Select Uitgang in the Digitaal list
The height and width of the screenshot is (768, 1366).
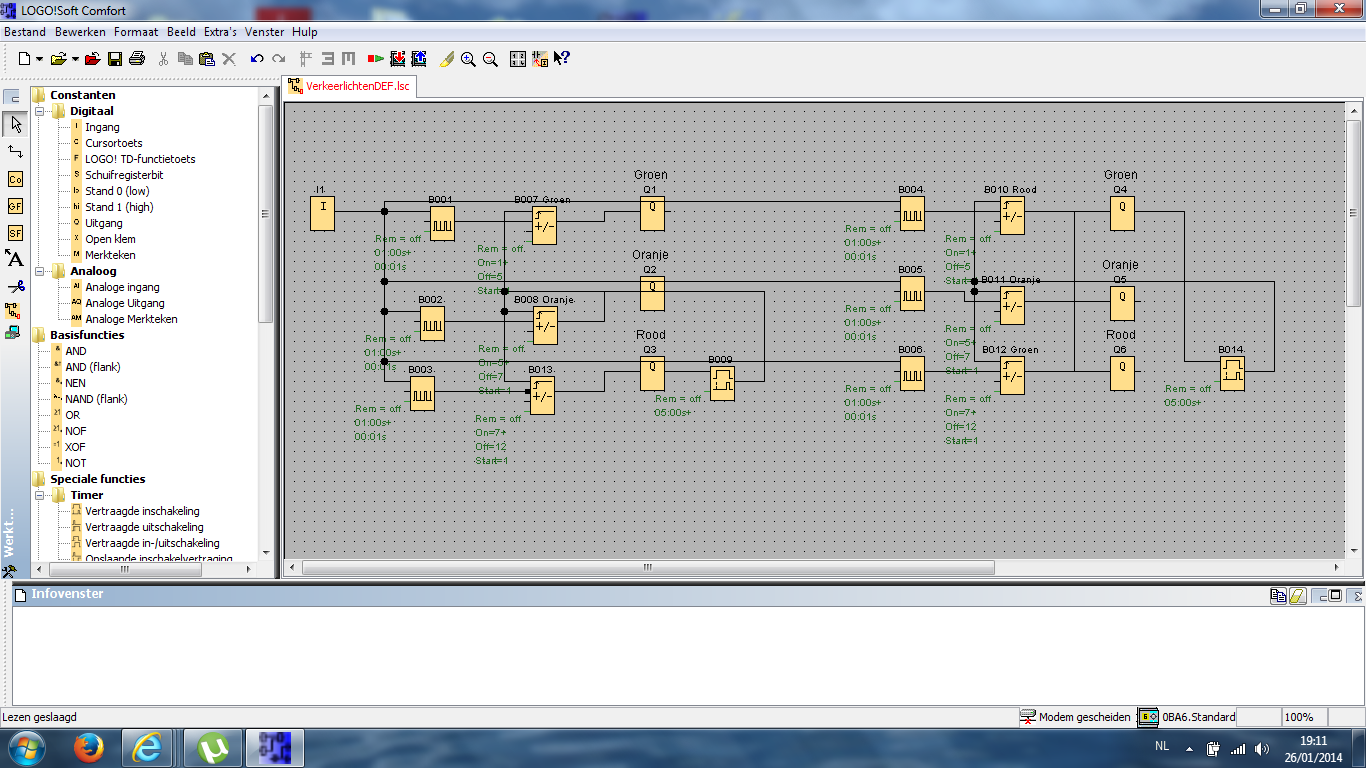click(x=103, y=223)
